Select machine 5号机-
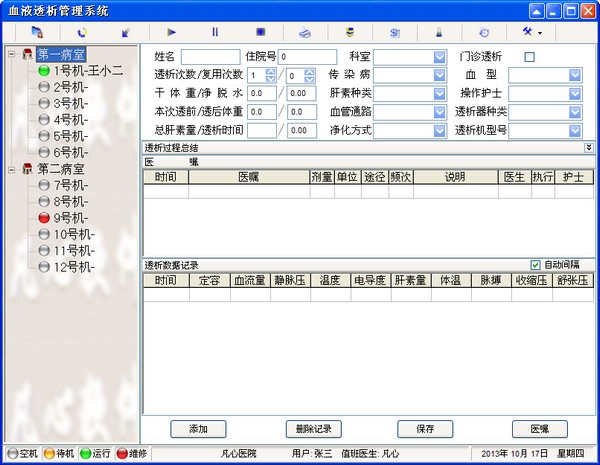 [x=64, y=136]
